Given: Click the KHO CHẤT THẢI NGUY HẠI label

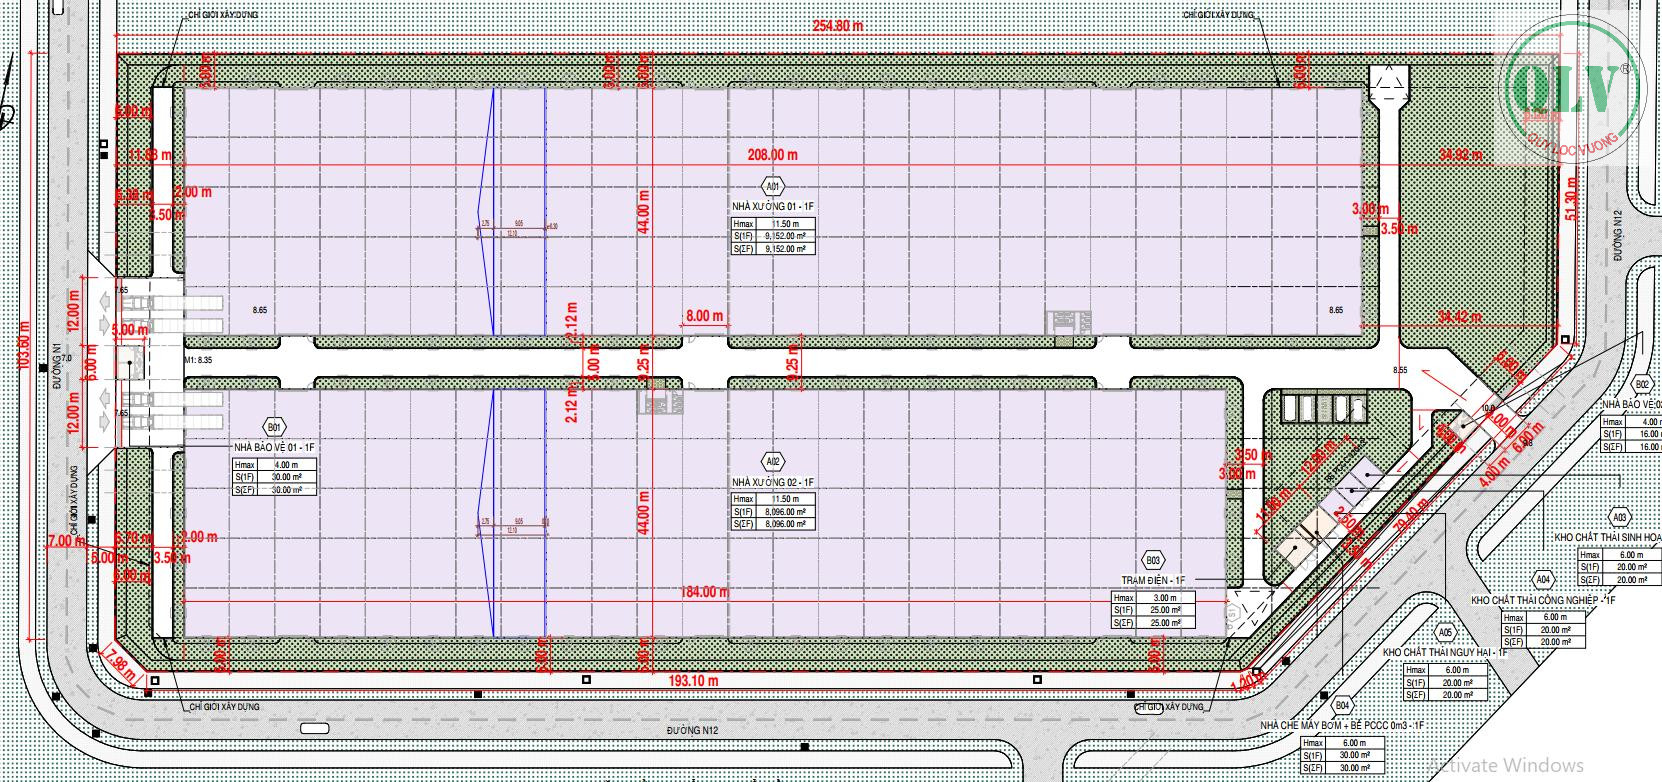Looking at the screenshot, I should click(1443, 651).
